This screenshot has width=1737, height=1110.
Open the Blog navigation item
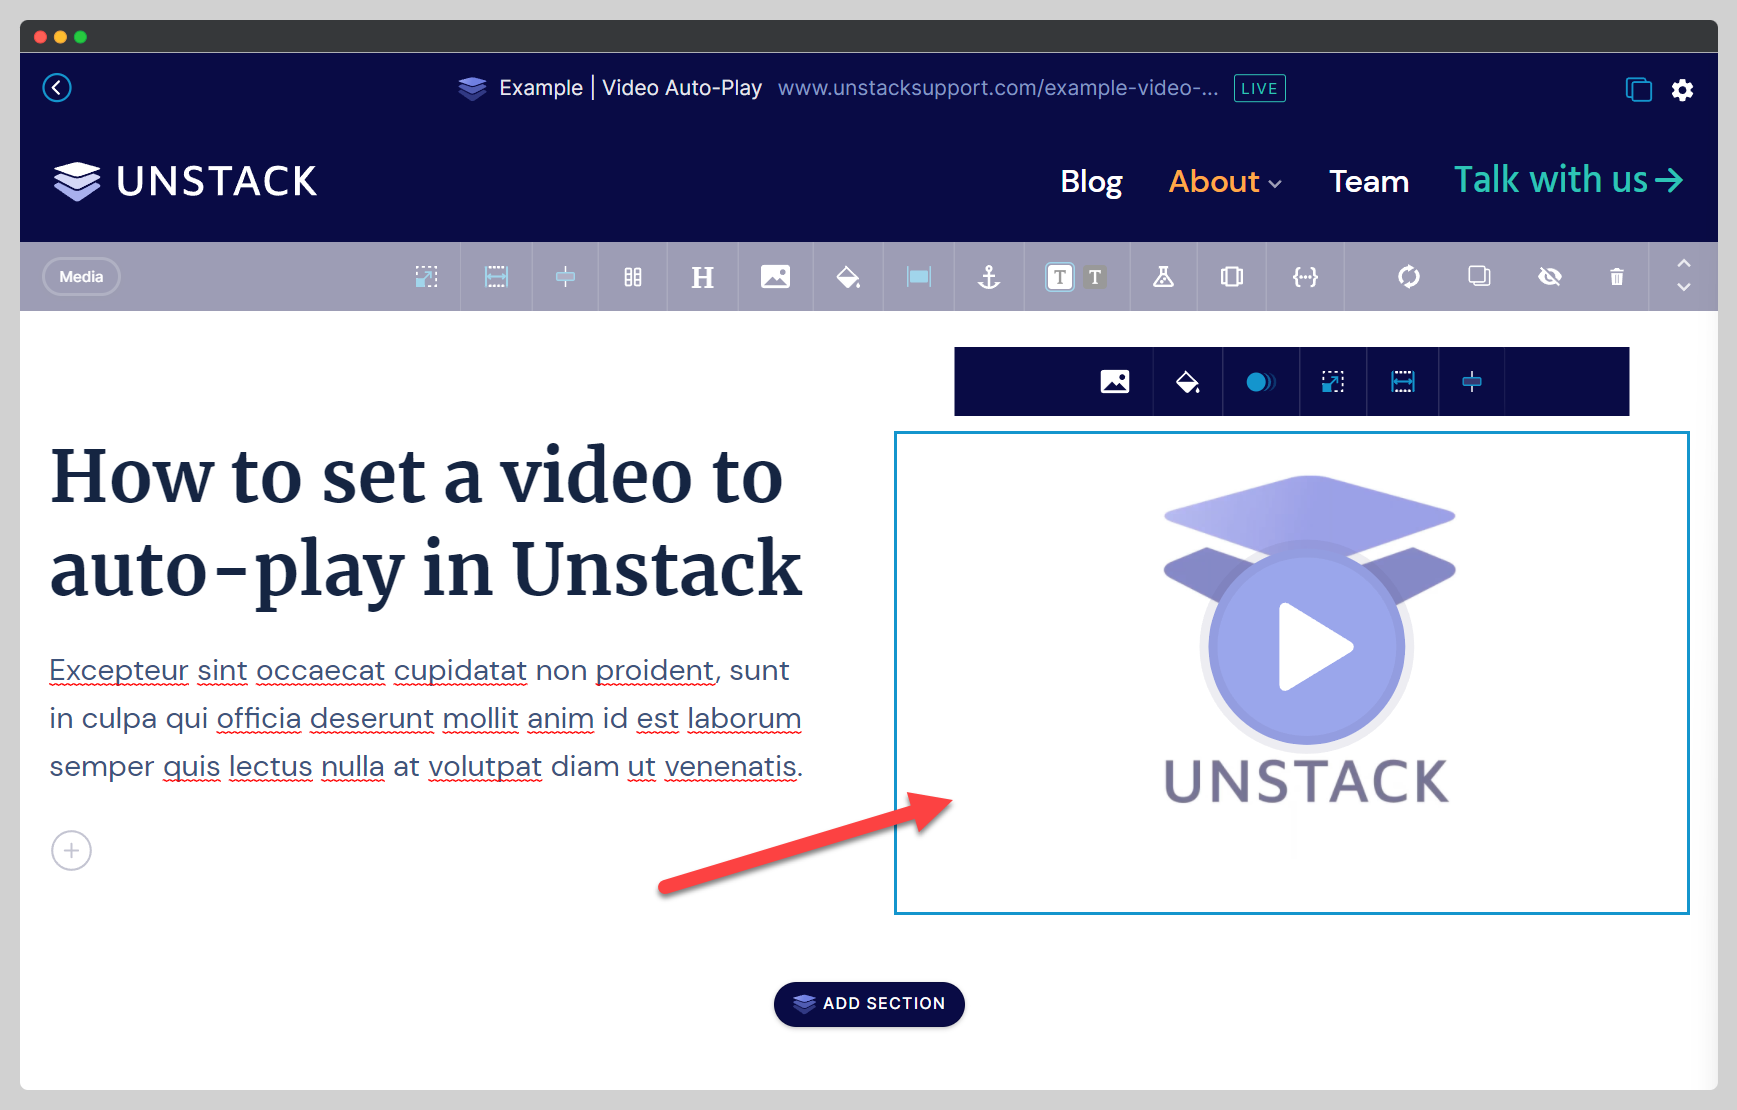(x=1091, y=182)
